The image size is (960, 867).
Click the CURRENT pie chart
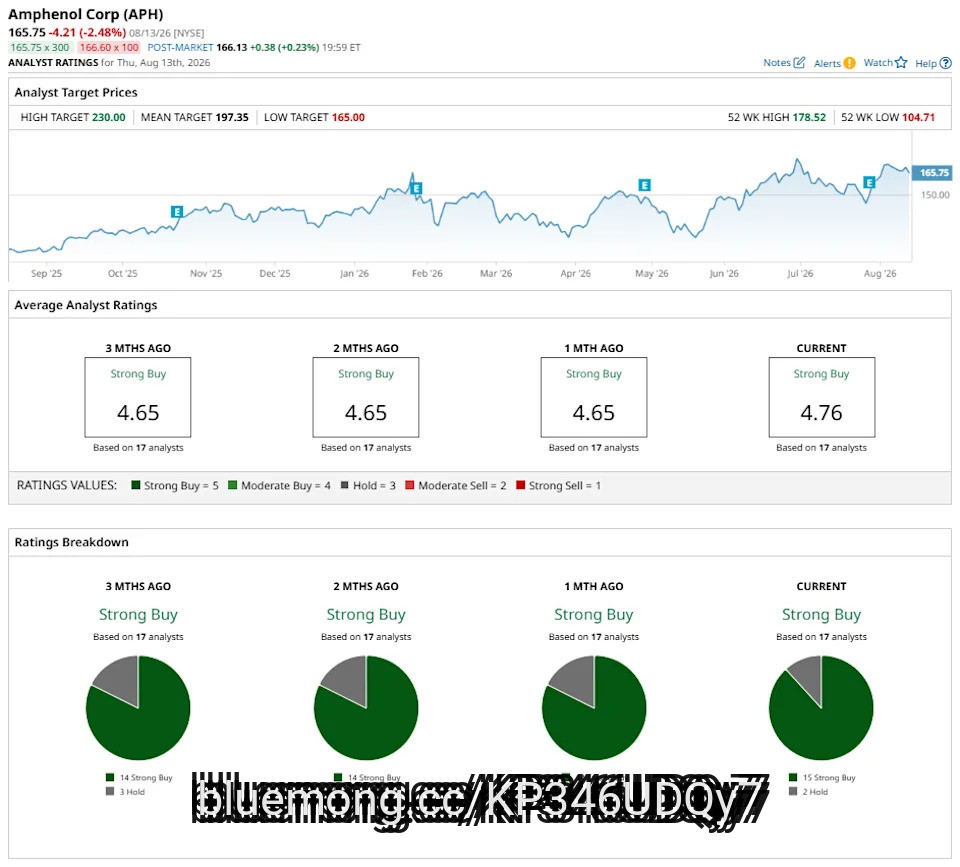[822, 708]
